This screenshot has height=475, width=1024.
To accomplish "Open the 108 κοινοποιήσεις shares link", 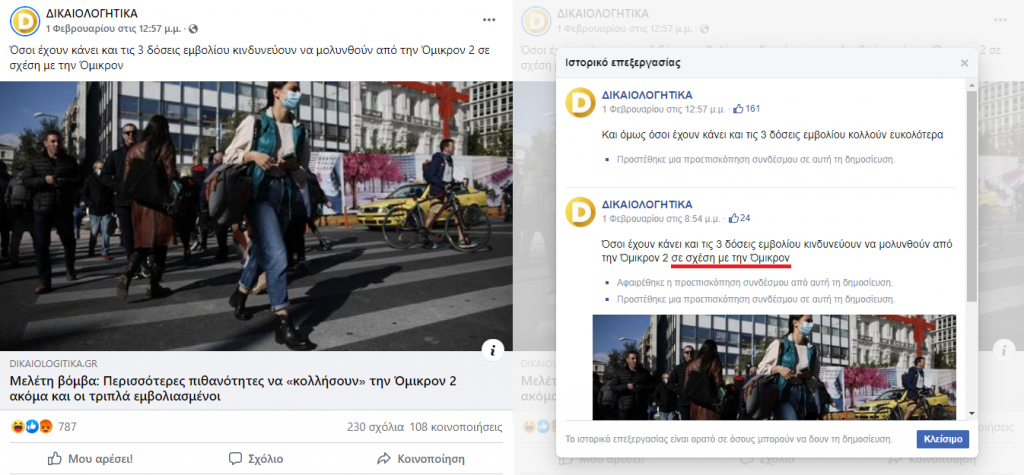I will (x=456, y=427).
